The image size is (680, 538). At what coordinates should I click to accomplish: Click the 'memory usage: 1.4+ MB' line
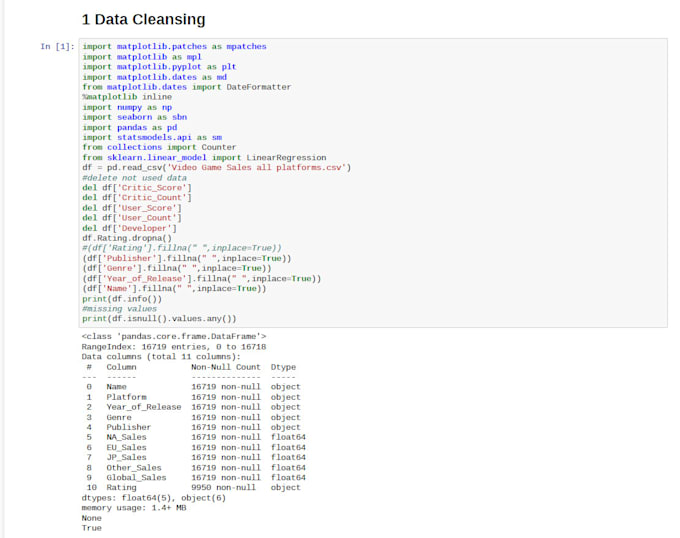134,508
